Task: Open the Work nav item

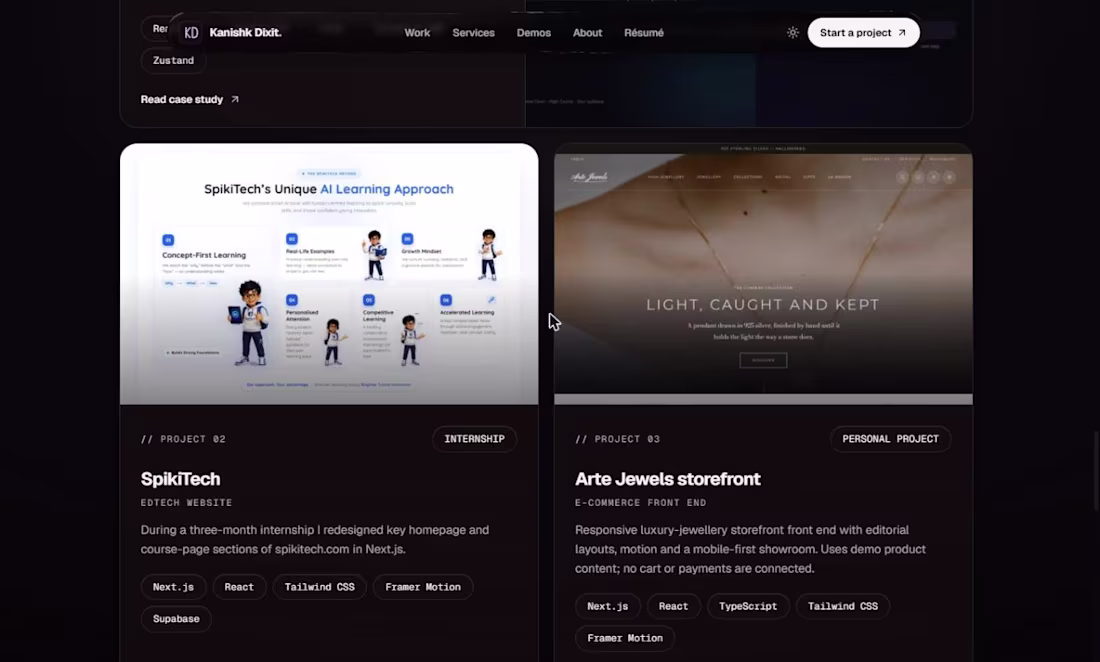Action: pyautogui.click(x=417, y=32)
